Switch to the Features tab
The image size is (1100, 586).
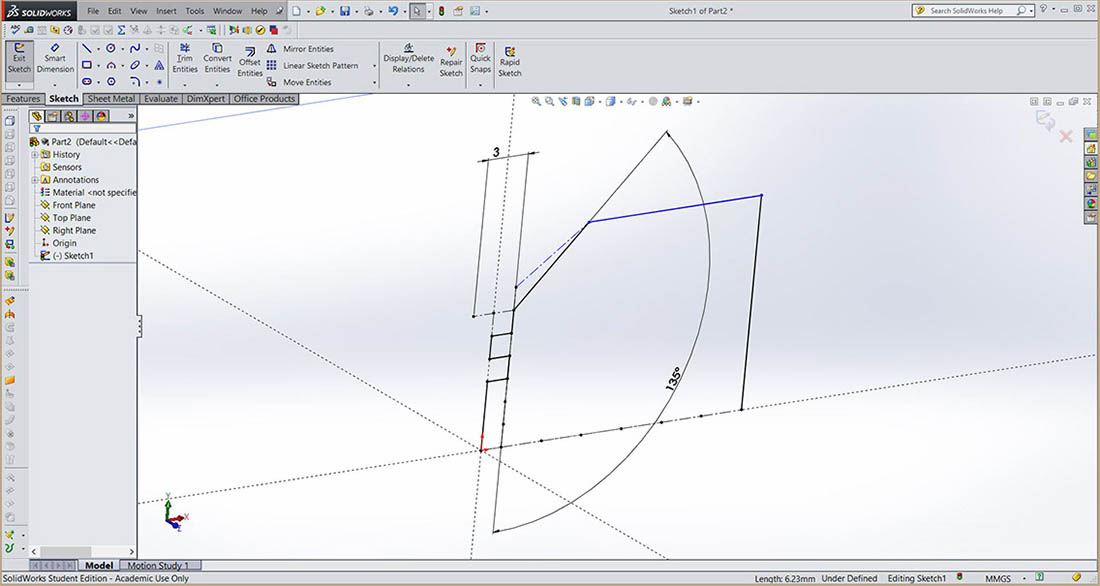[x=23, y=99]
